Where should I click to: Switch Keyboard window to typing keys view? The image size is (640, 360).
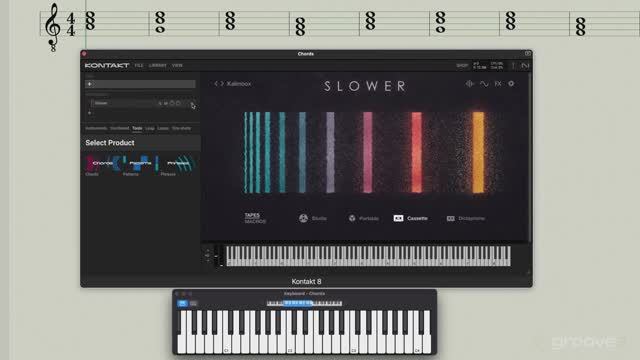point(193,303)
